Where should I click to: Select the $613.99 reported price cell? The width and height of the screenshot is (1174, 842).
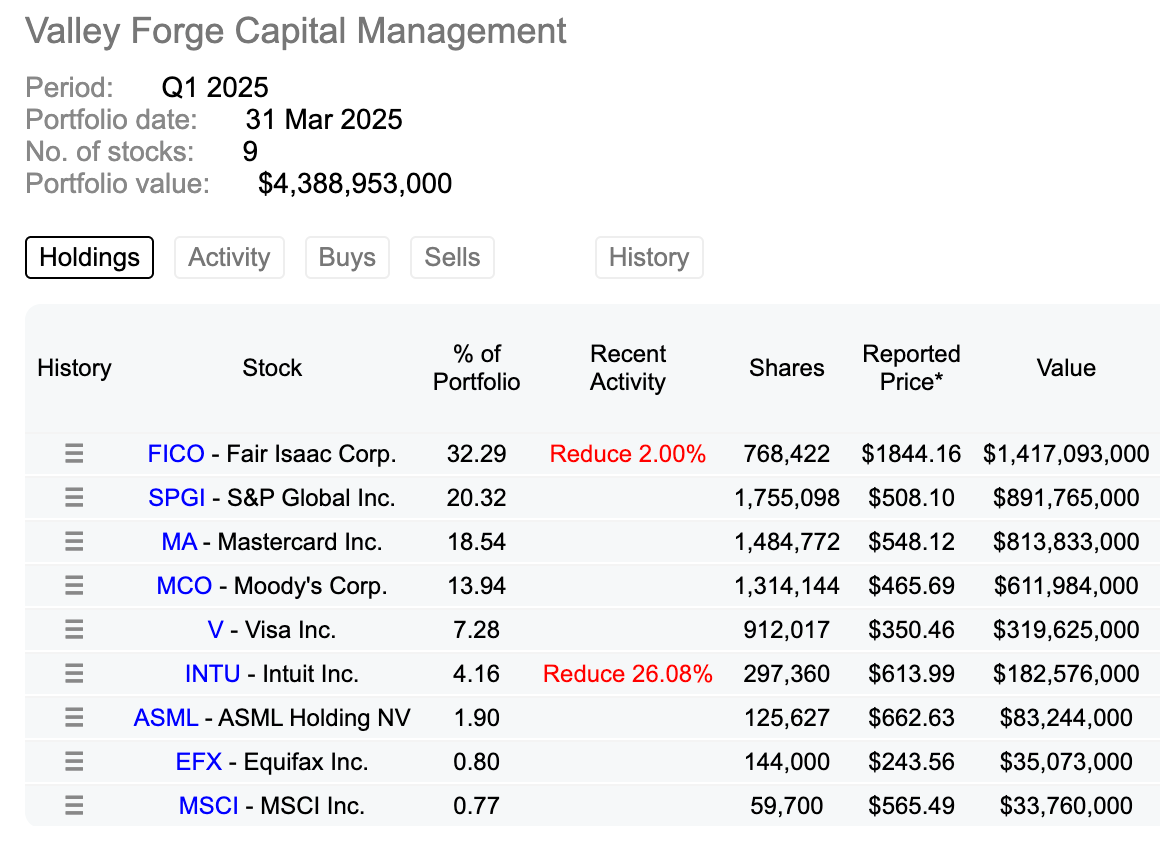(x=911, y=674)
